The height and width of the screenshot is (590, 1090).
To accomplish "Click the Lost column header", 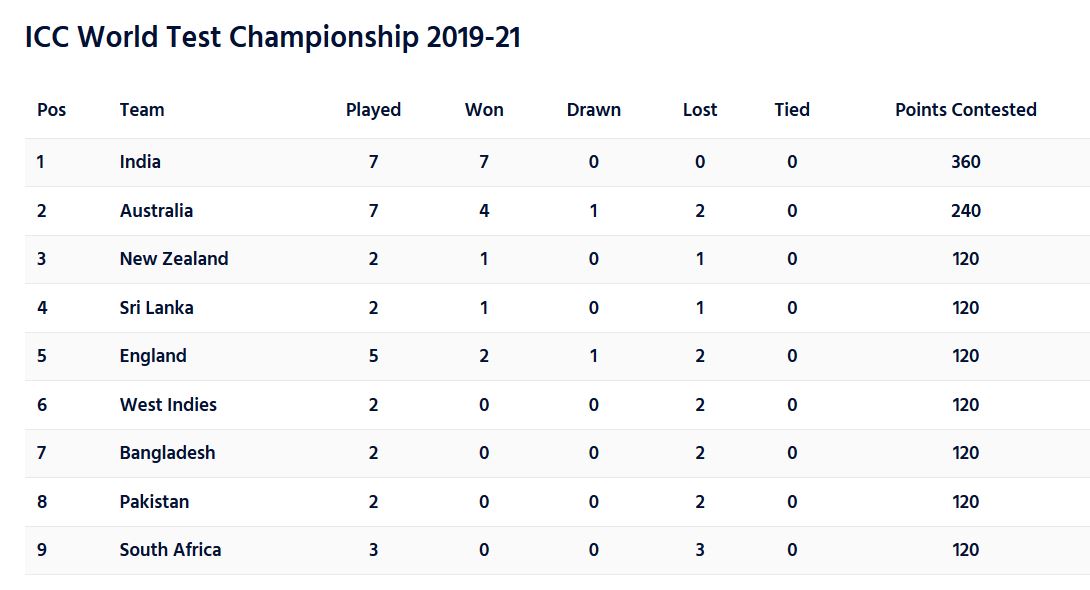I will tap(700, 110).
